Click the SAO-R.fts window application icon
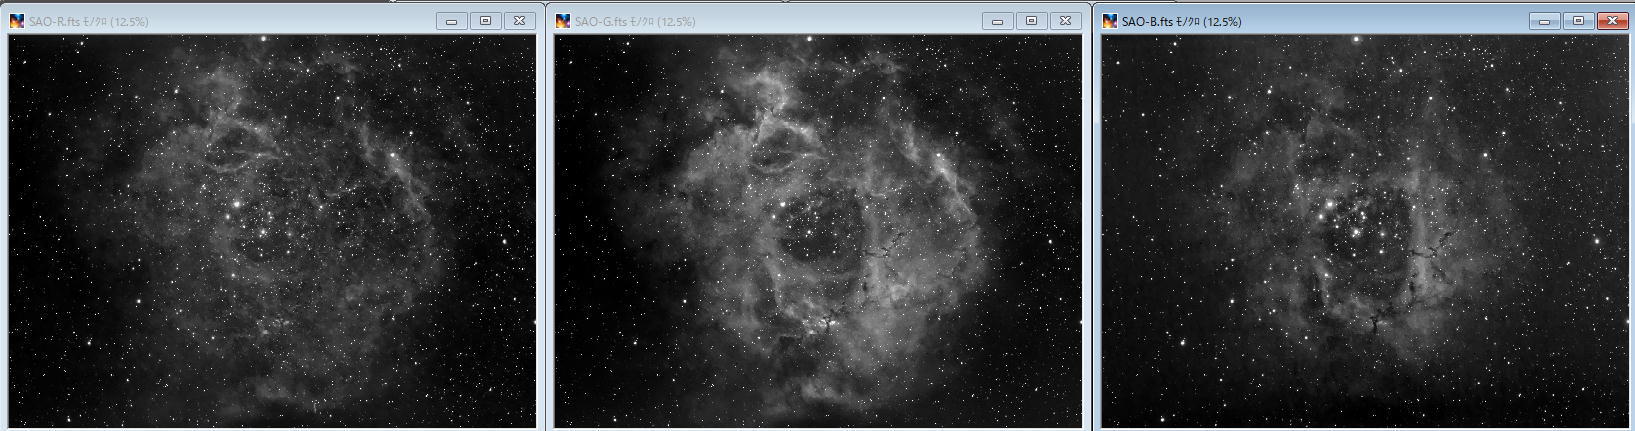The image size is (1635, 431). point(17,21)
